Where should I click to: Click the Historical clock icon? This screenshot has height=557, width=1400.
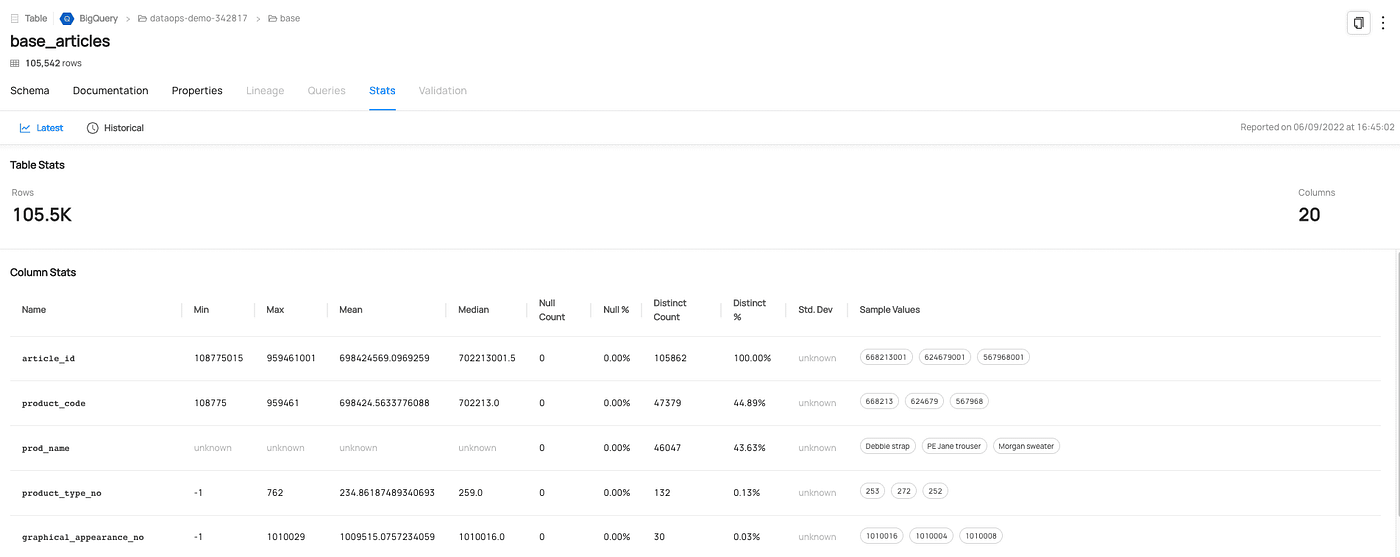click(93, 128)
